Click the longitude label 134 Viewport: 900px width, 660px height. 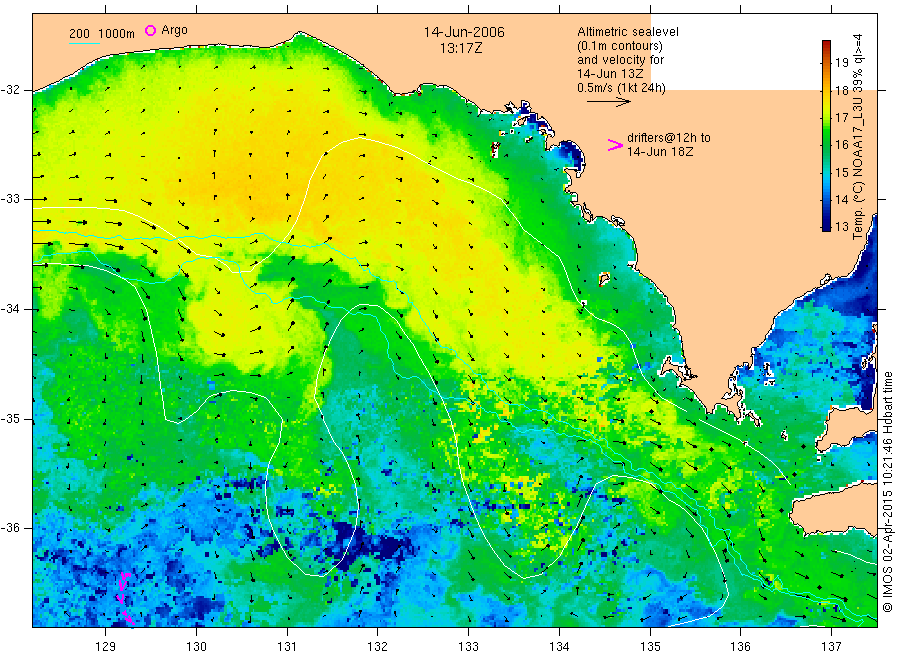point(559,647)
